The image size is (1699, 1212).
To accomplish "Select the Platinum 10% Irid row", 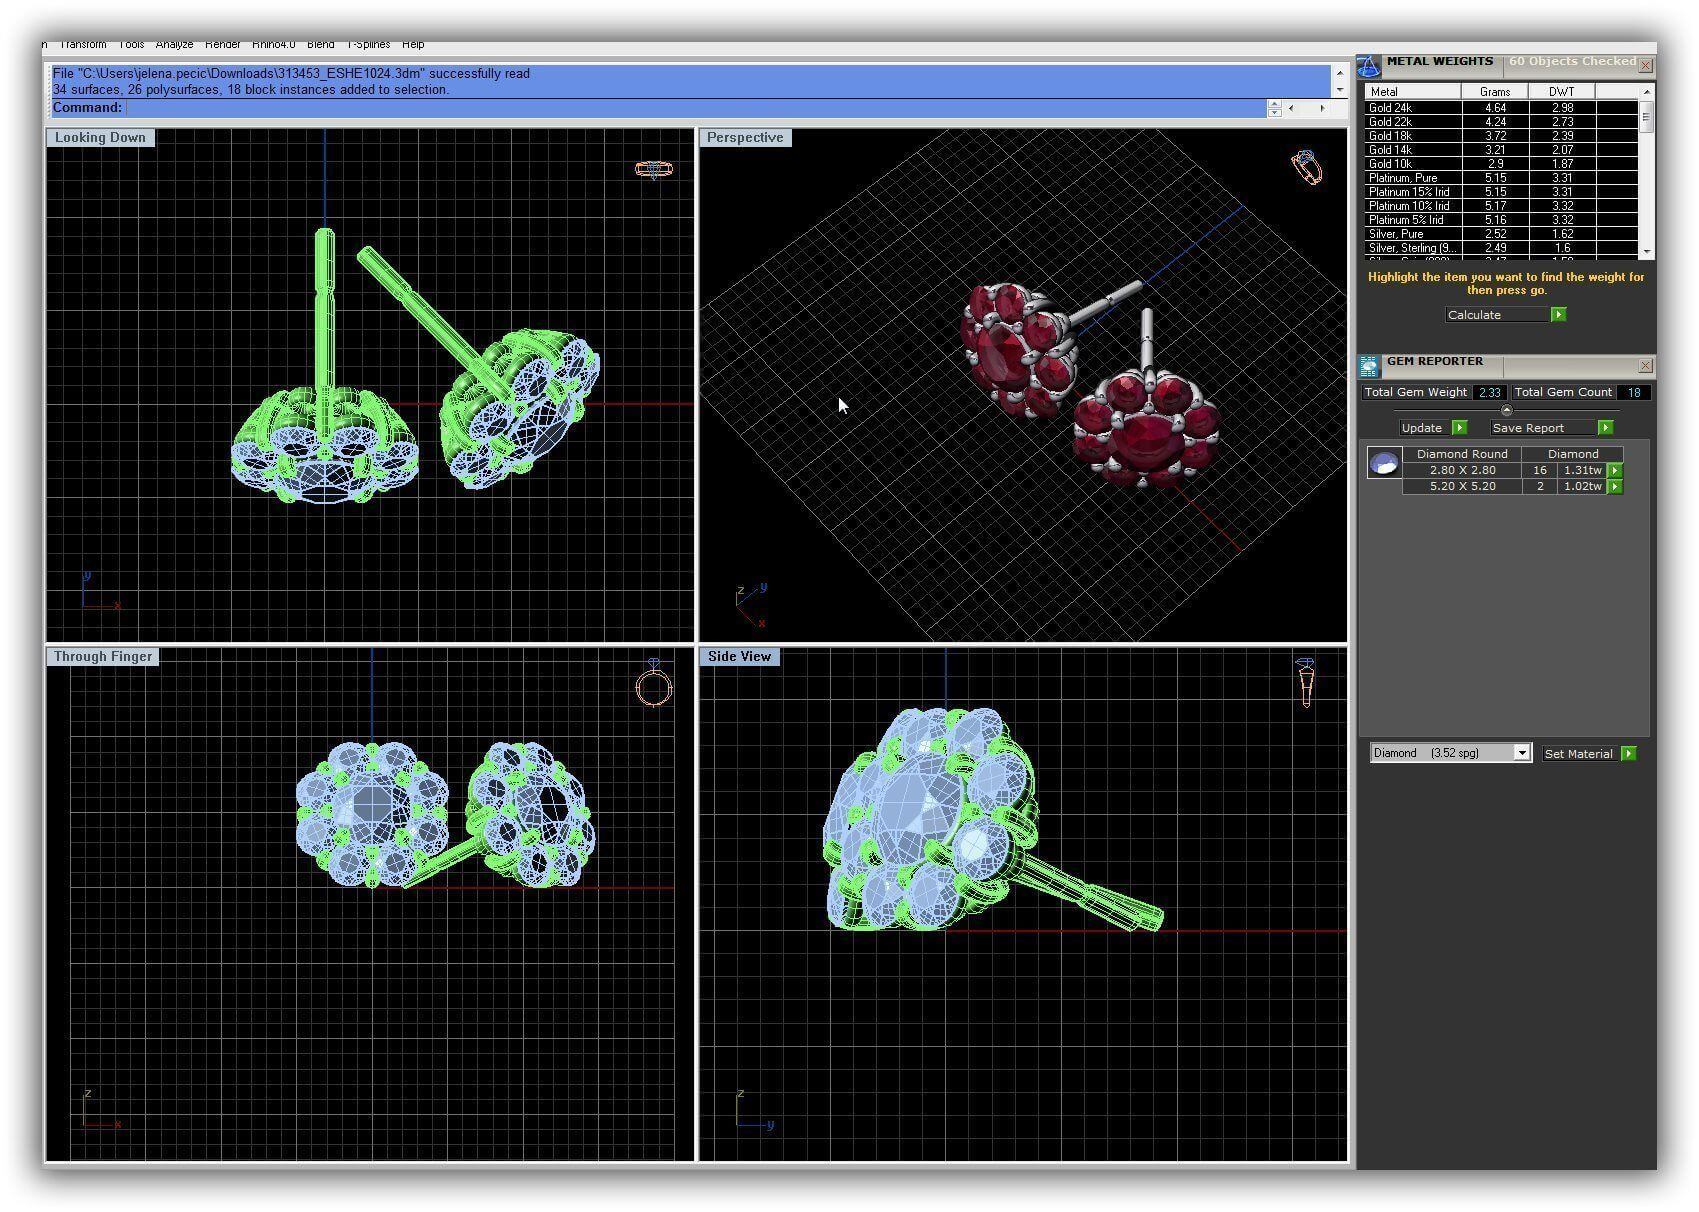I will (1502, 205).
